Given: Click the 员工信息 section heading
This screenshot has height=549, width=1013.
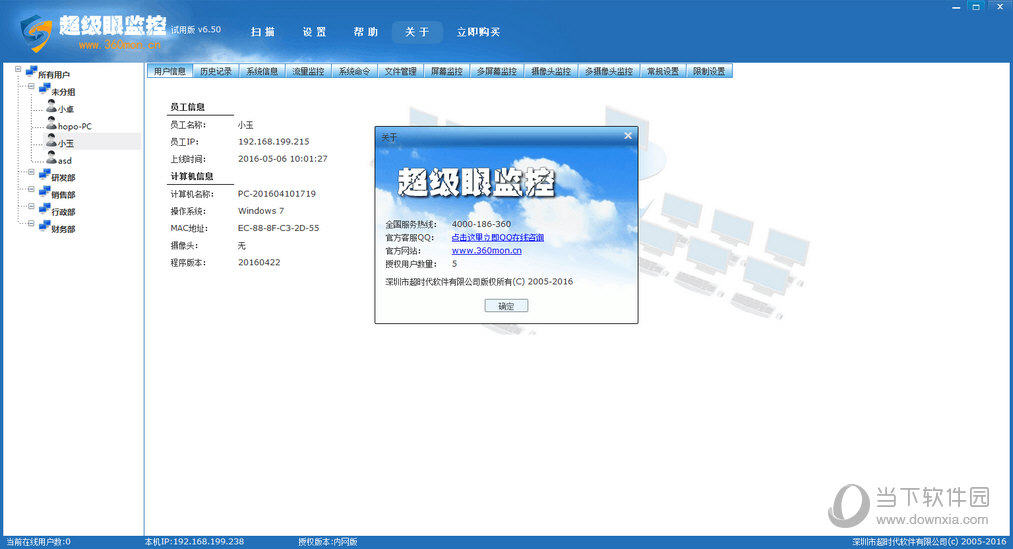Looking at the screenshot, I should [187, 107].
